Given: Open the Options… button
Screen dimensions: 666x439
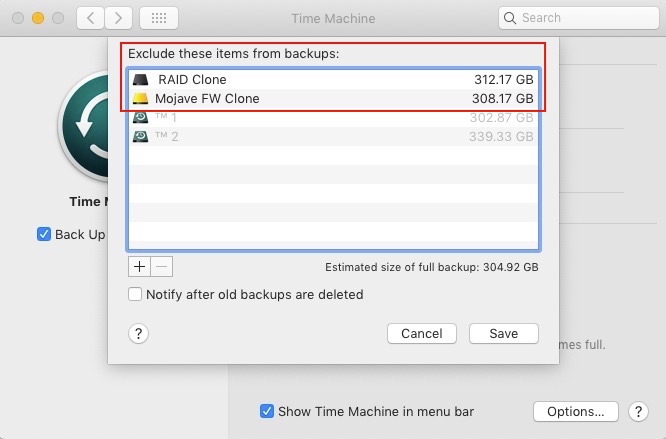Looking at the screenshot, I should [575, 411].
